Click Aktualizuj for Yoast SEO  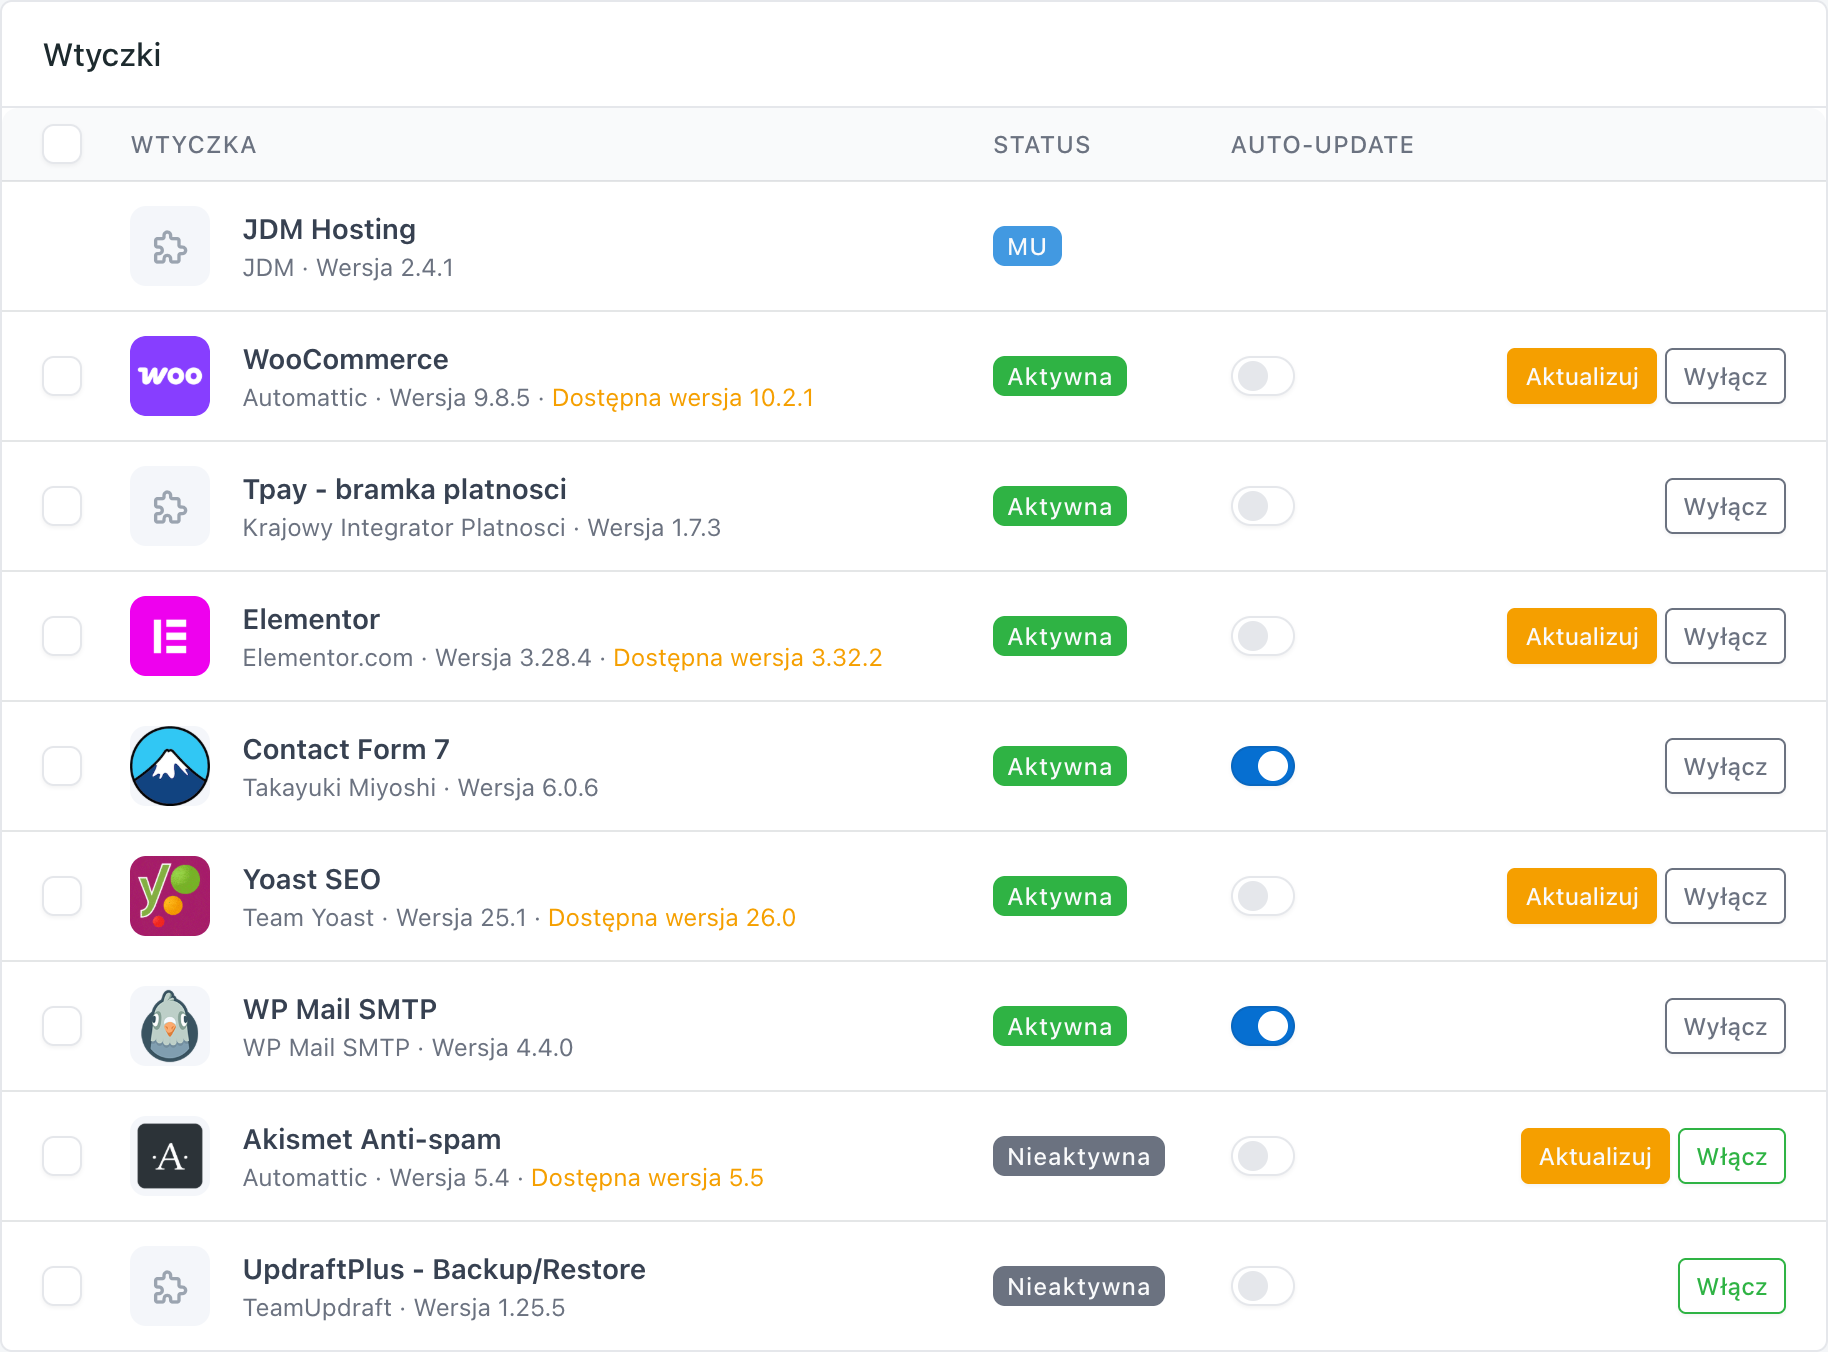click(1581, 896)
